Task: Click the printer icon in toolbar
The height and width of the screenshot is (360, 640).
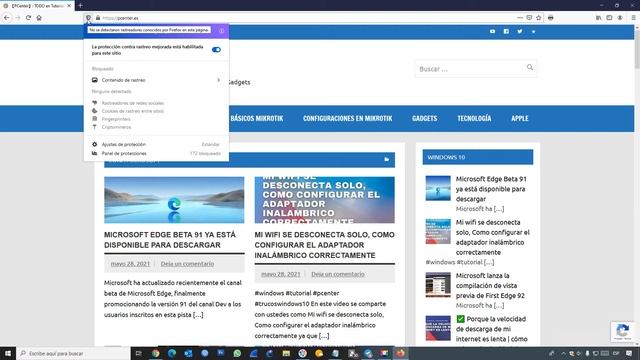Action: click(551, 18)
